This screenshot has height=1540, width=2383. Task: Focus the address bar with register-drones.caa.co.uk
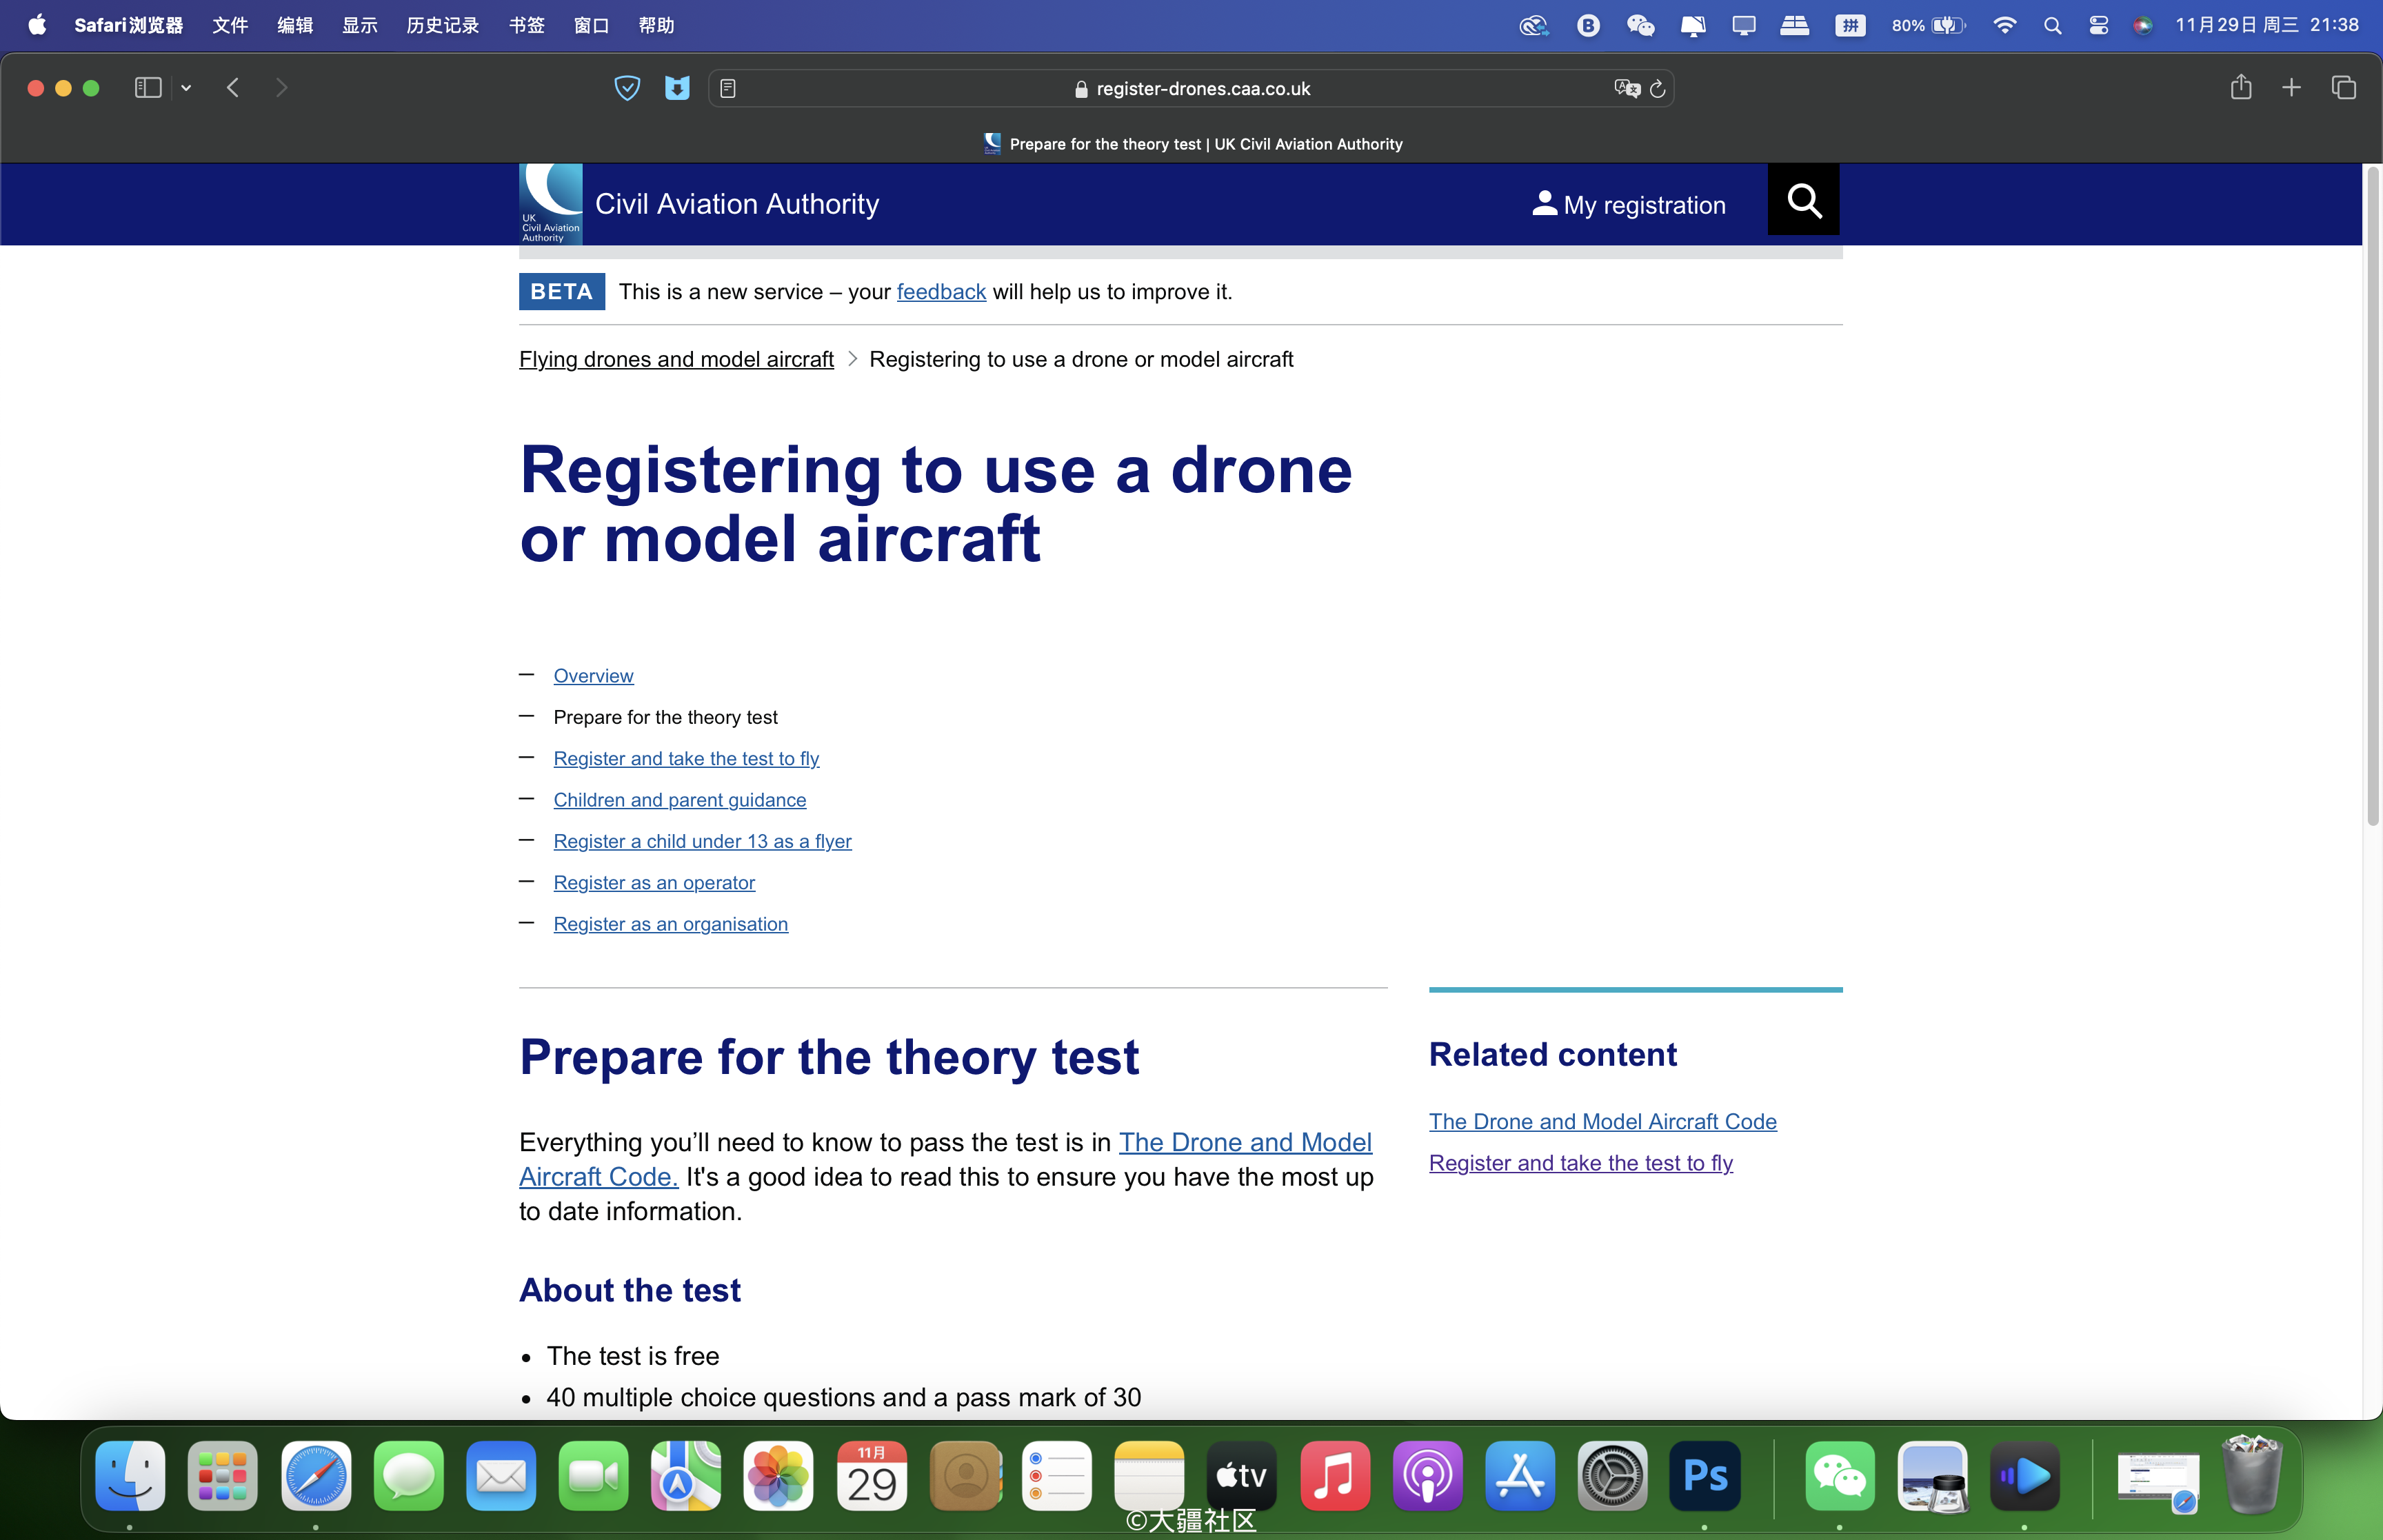(x=1191, y=88)
